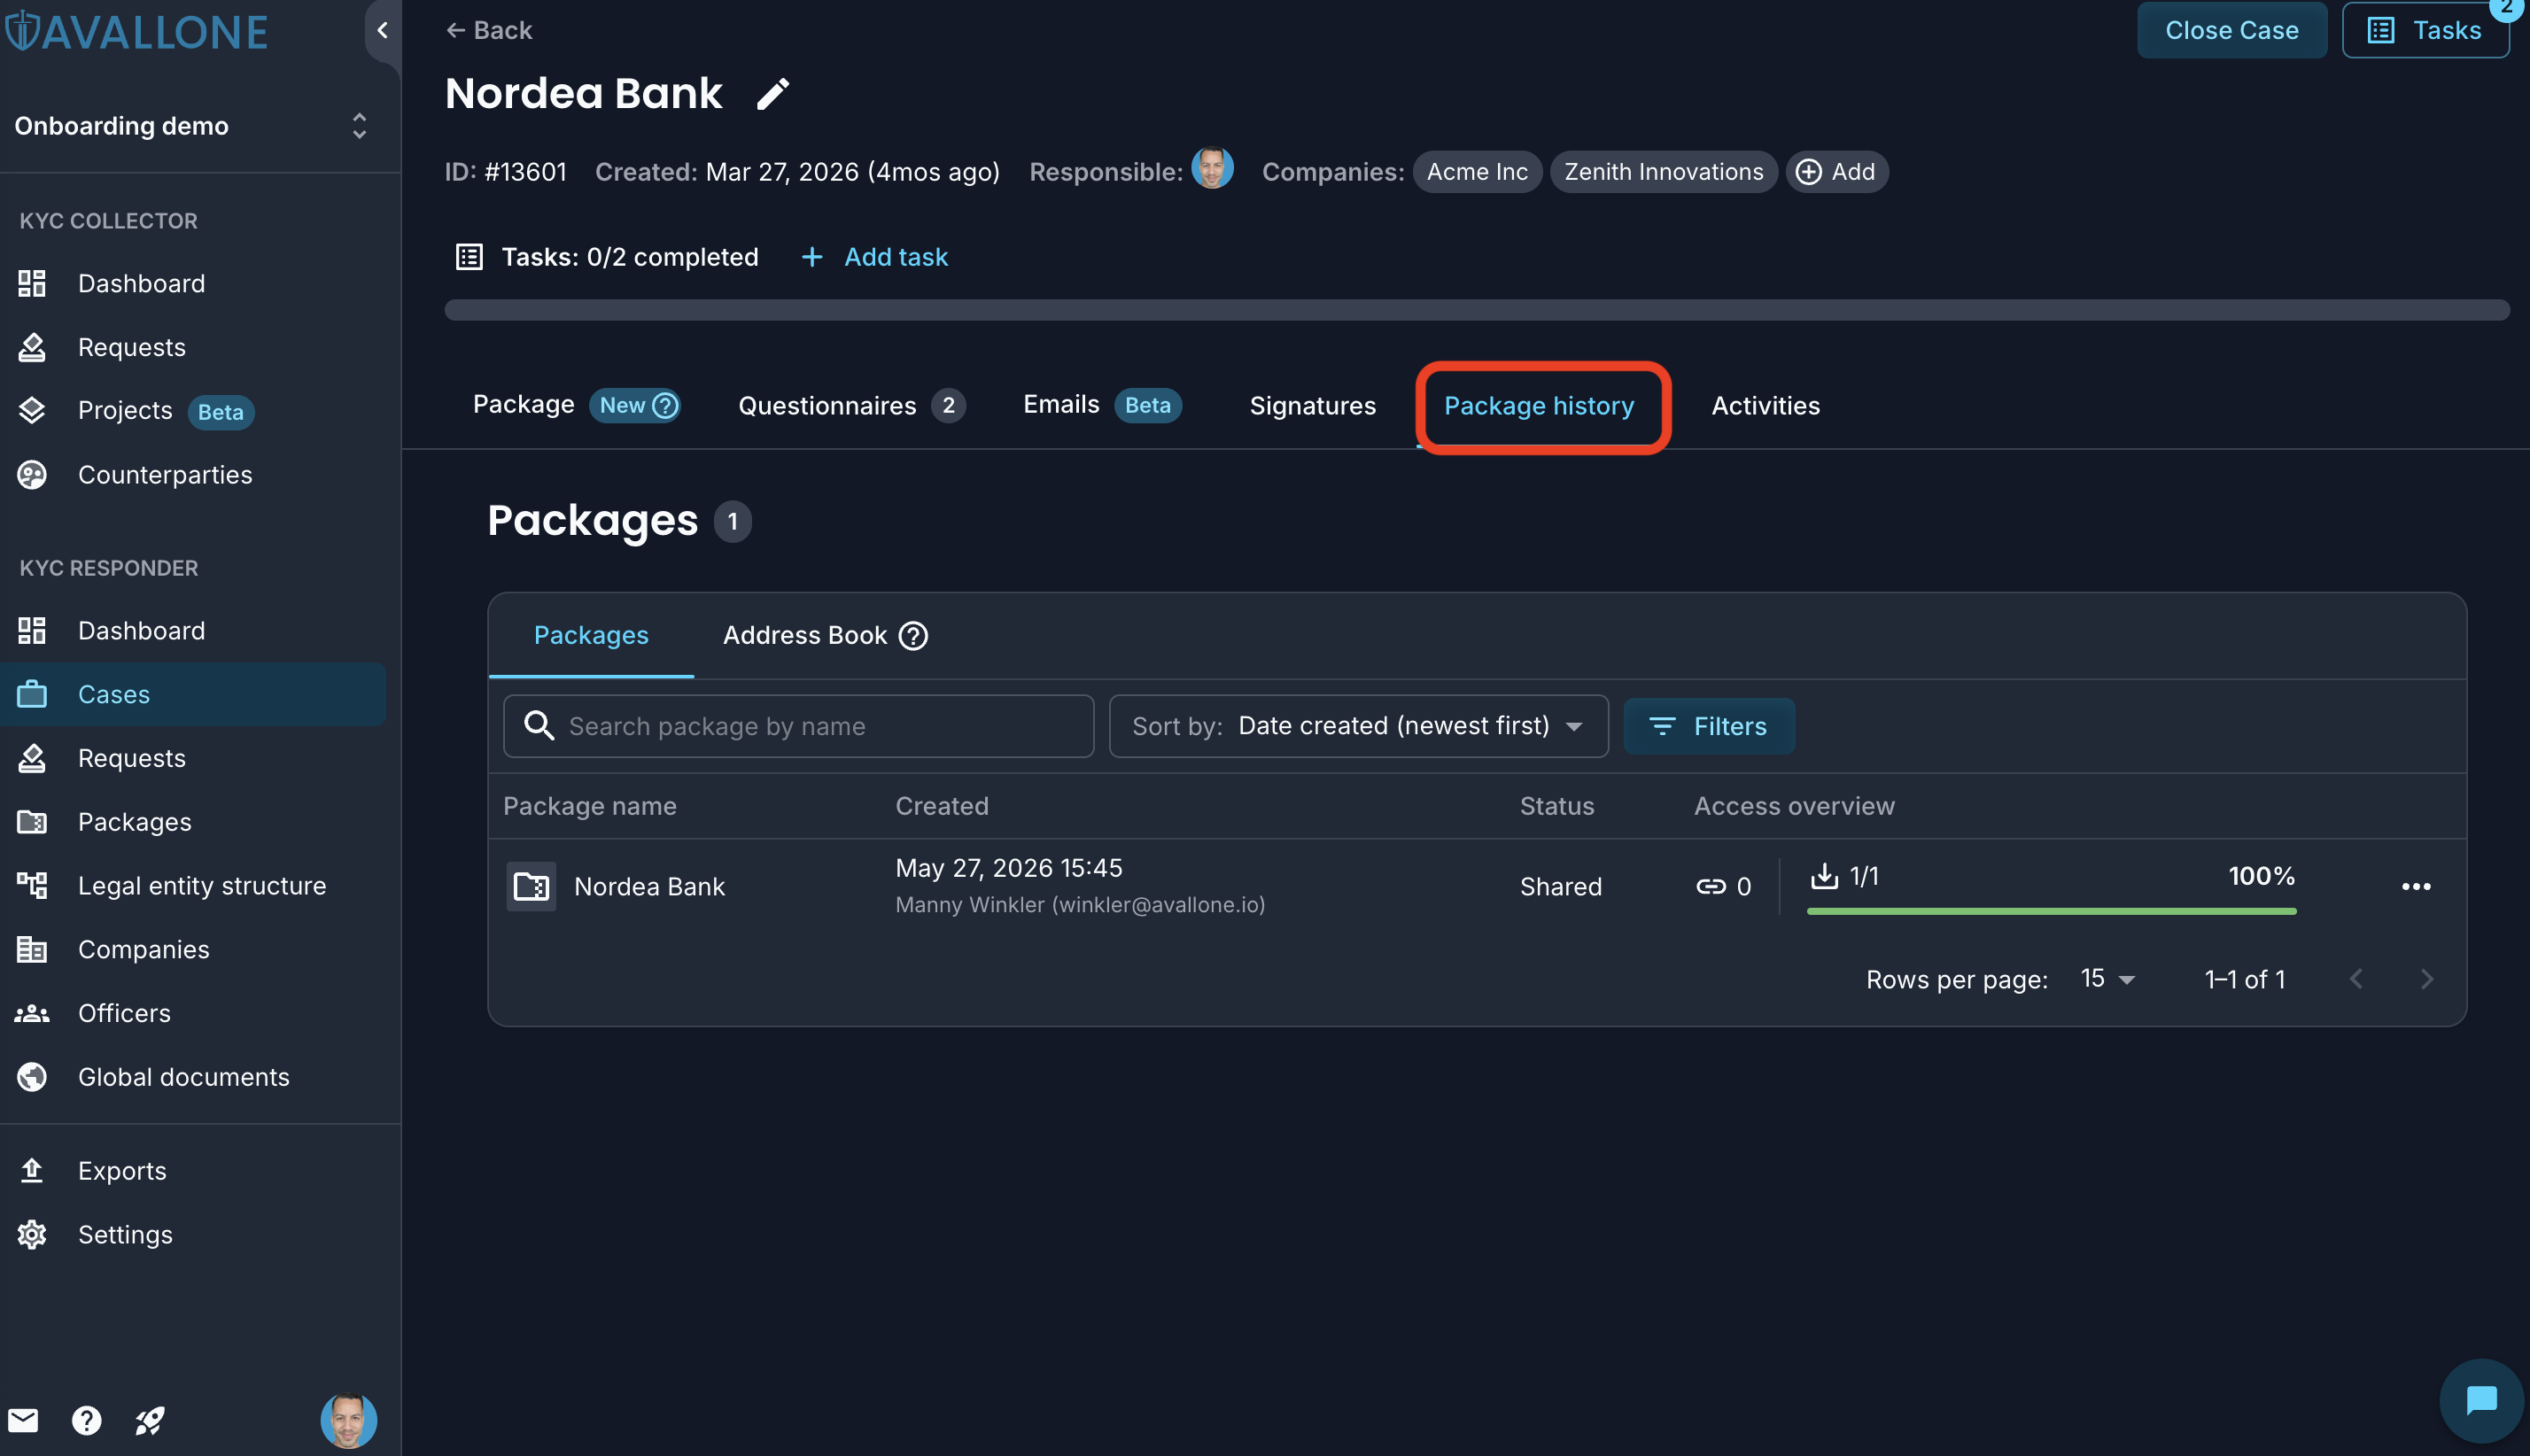Viewport: 2530px width, 1456px height.
Task: Click the May 27, 2026 15:45 created date
Action: pyautogui.click(x=1008, y=867)
